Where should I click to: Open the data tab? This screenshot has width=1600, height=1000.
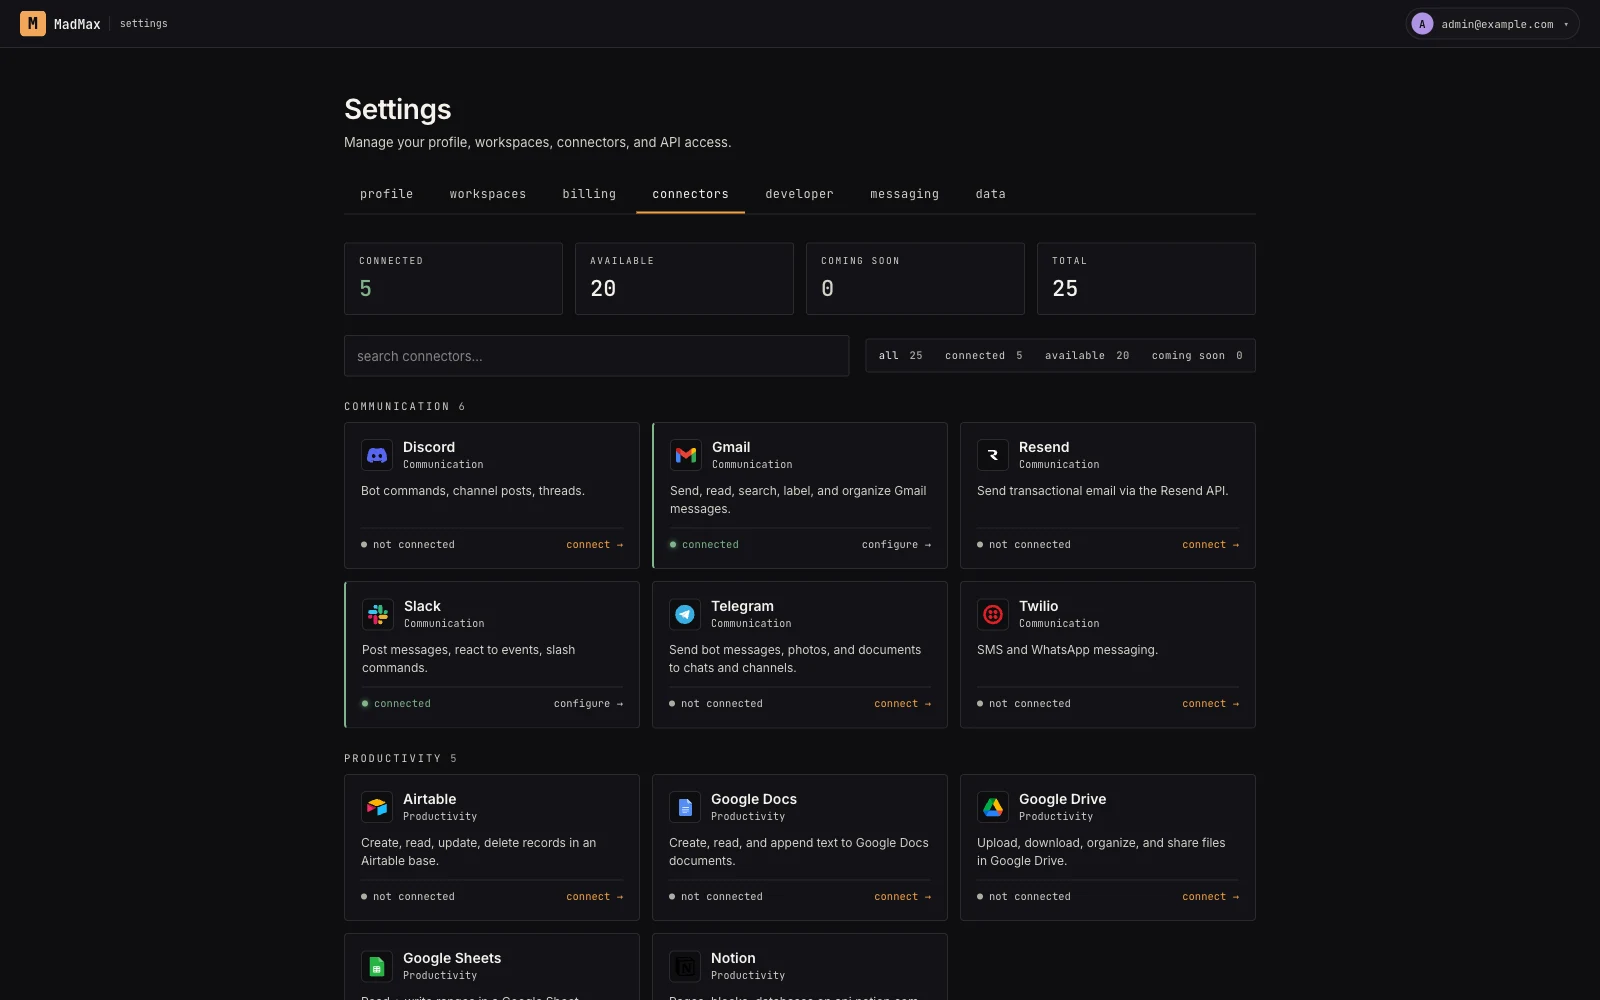click(990, 194)
